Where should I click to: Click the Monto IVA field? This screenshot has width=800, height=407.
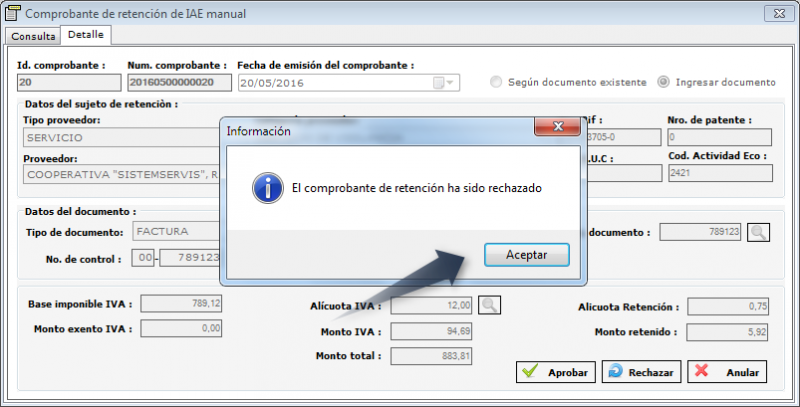click(x=431, y=331)
